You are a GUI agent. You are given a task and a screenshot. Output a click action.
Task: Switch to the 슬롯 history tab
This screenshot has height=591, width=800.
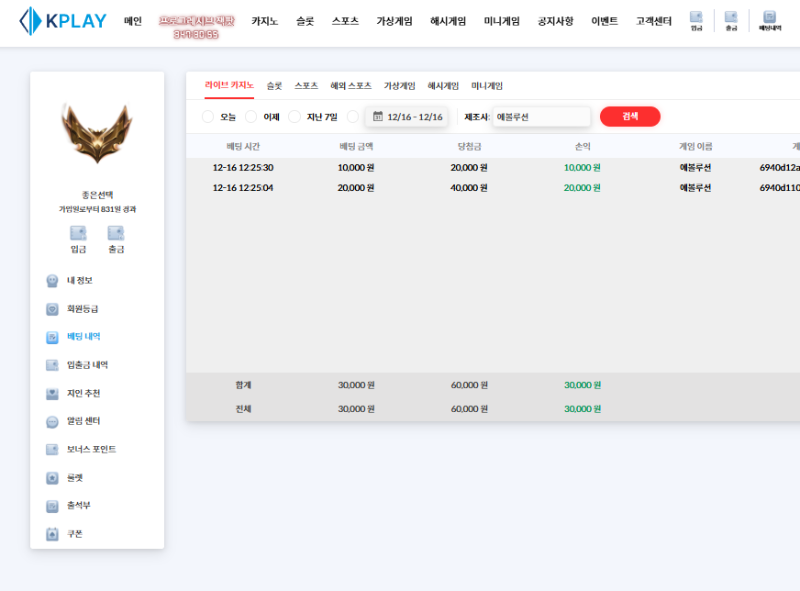[274, 86]
